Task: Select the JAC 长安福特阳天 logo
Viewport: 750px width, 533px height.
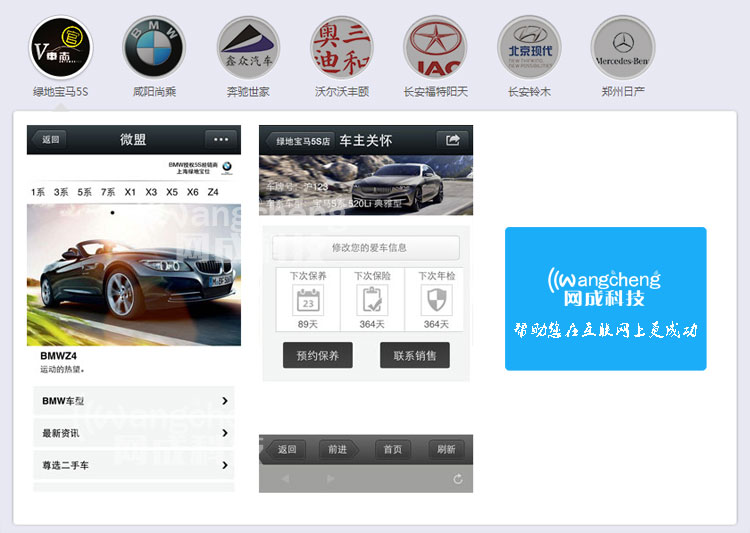Action: point(435,47)
